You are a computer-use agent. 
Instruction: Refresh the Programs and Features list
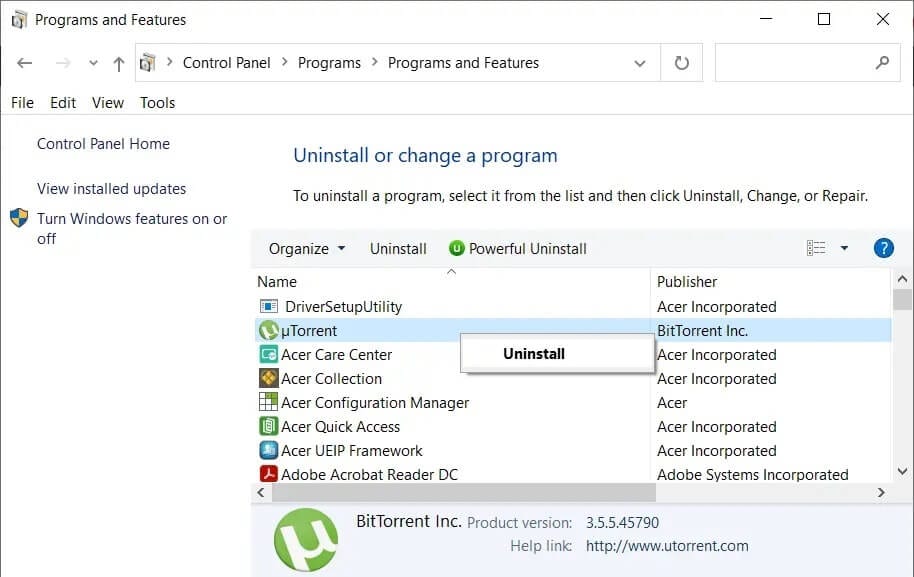point(681,62)
